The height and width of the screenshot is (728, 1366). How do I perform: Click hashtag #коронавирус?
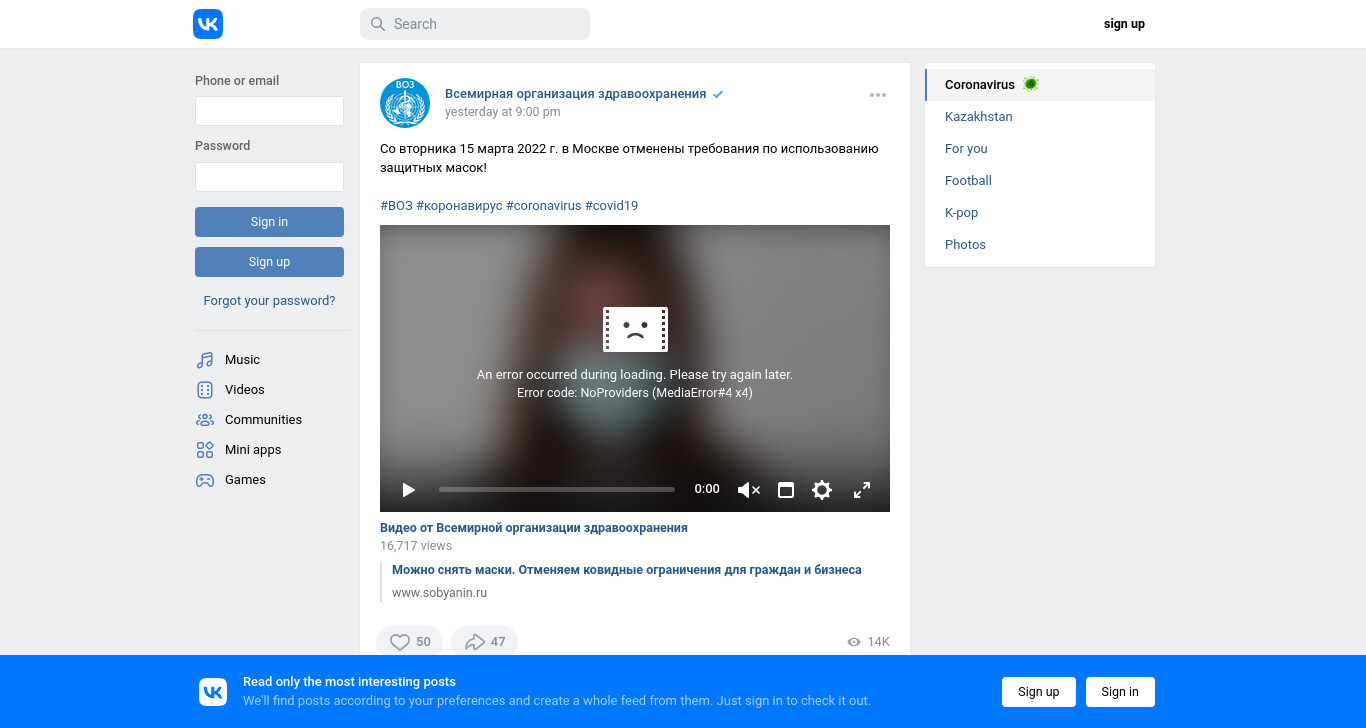[x=459, y=206]
